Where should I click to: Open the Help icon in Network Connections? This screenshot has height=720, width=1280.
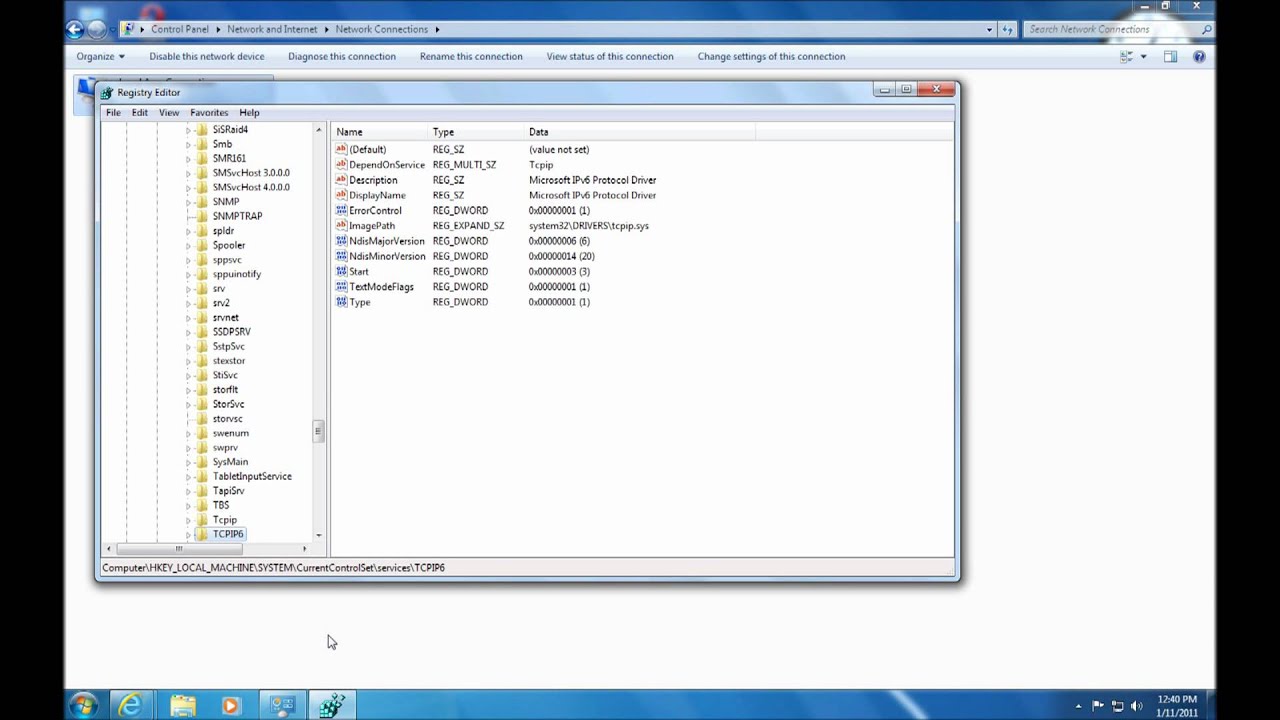click(x=1199, y=56)
